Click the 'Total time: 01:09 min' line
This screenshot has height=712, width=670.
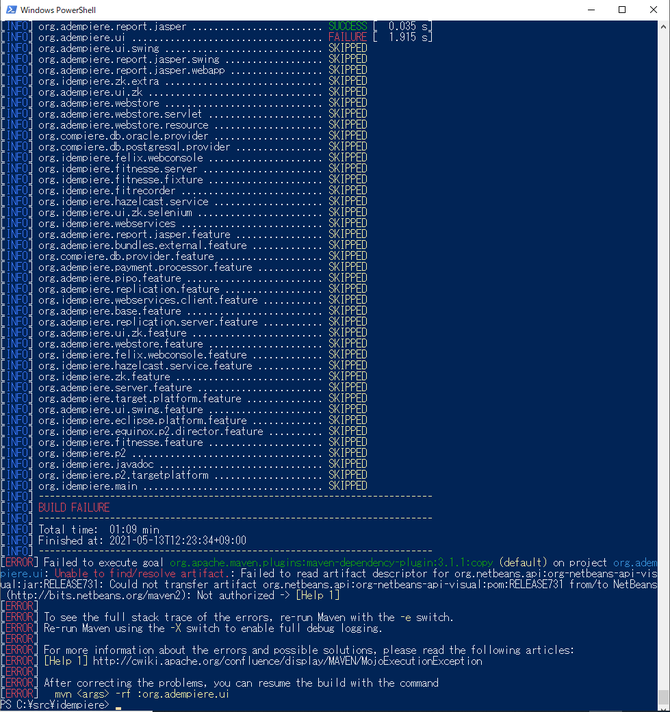(x=99, y=529)
